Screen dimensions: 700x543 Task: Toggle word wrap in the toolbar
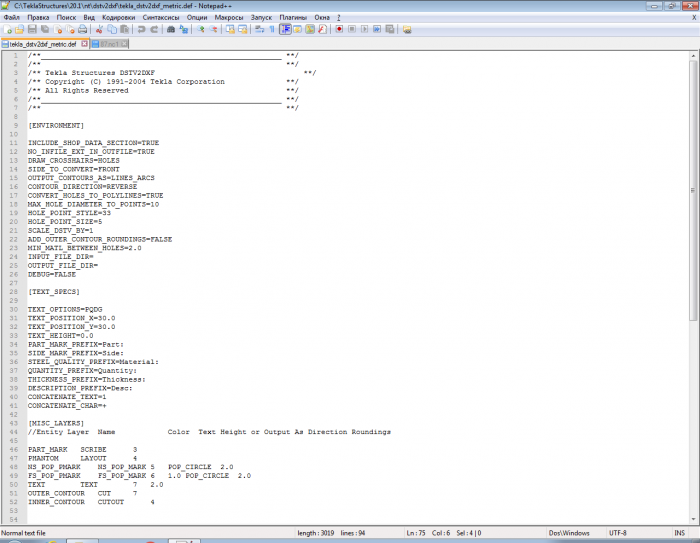(x=259, y=29)
